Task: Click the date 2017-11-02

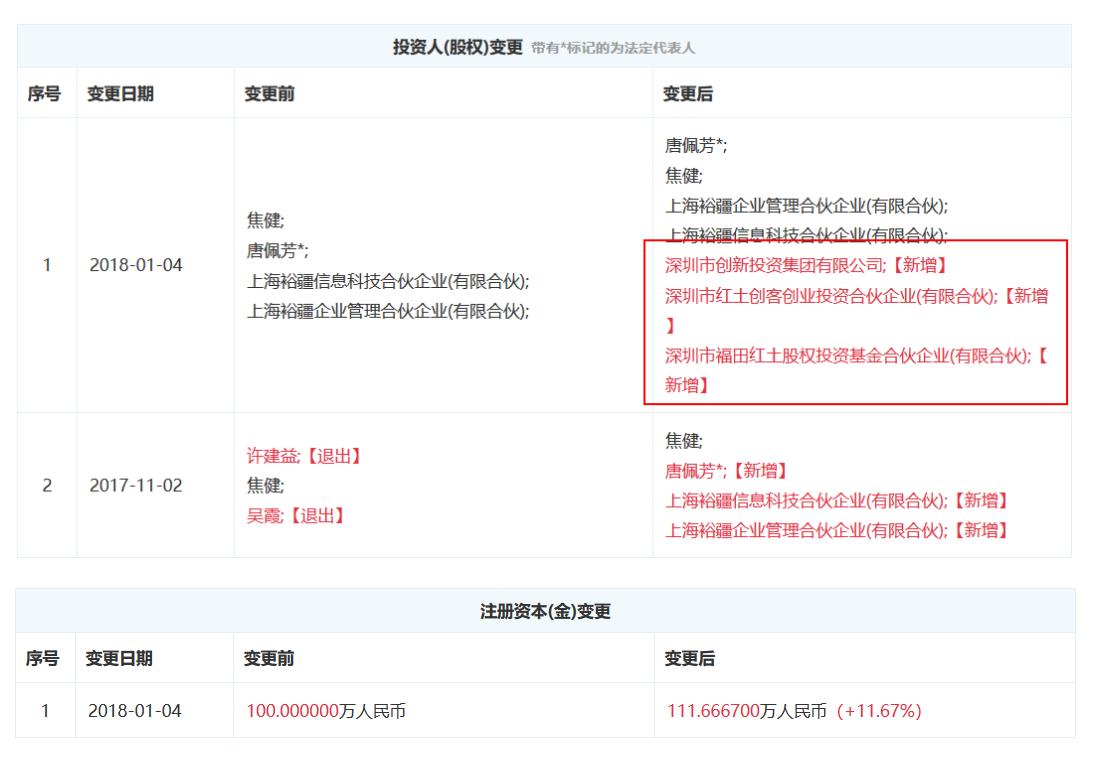Action: [x=136, y=485]
